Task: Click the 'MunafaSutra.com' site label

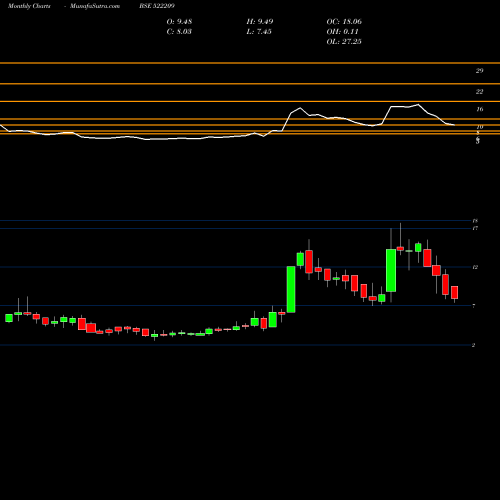Action: coord(95,6)
